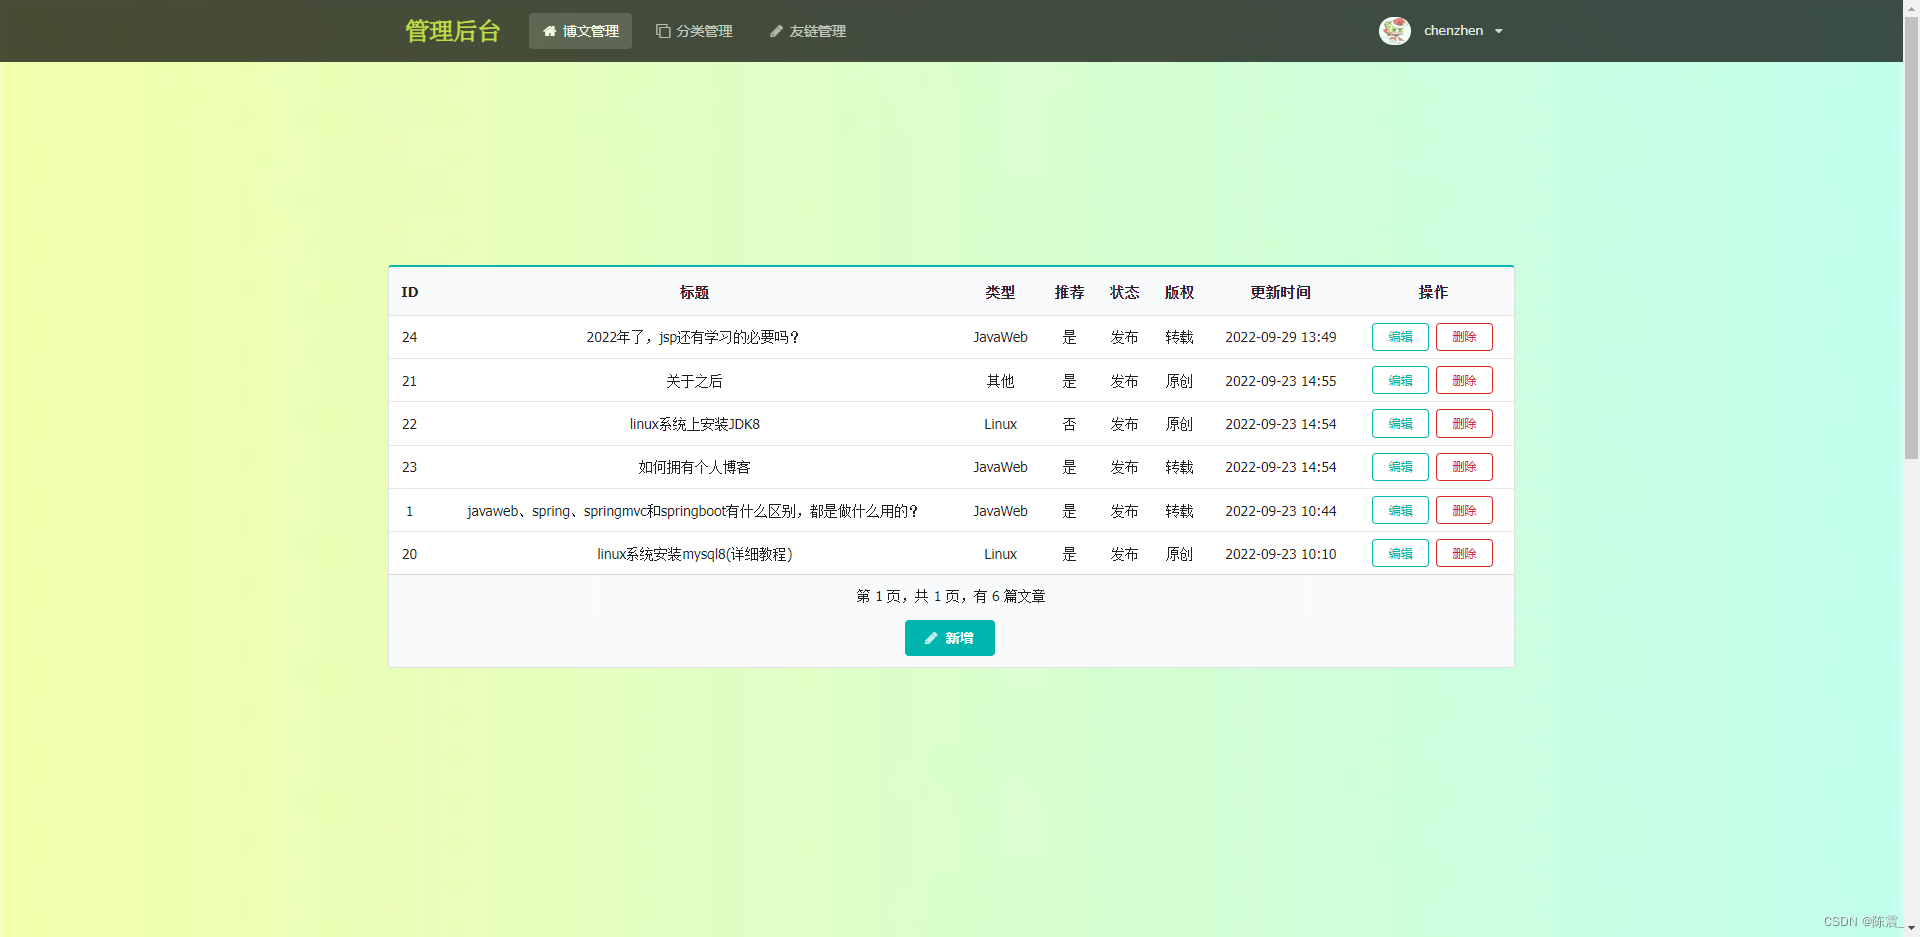
Task: Click the title linux系统上安装JDK8
Action: (694, 424)
